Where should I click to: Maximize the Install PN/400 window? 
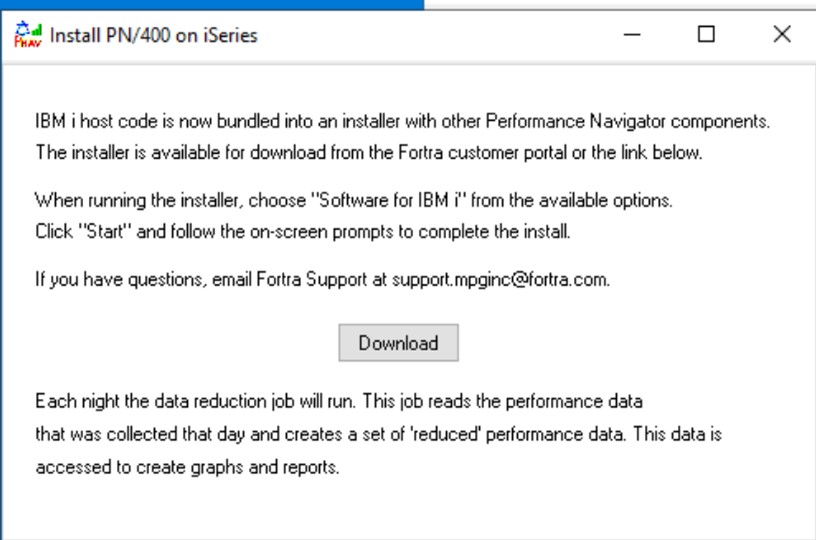(x=706, y=35)
